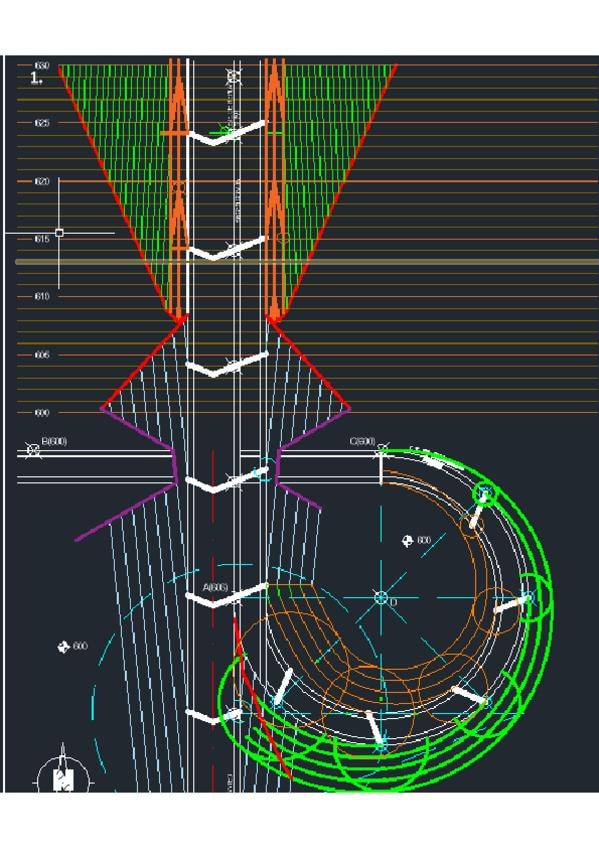Select the 600 spot elevation symbol at left
Image resolution: width=599 pixels, height=848 pixels.
tap(64, 646)
